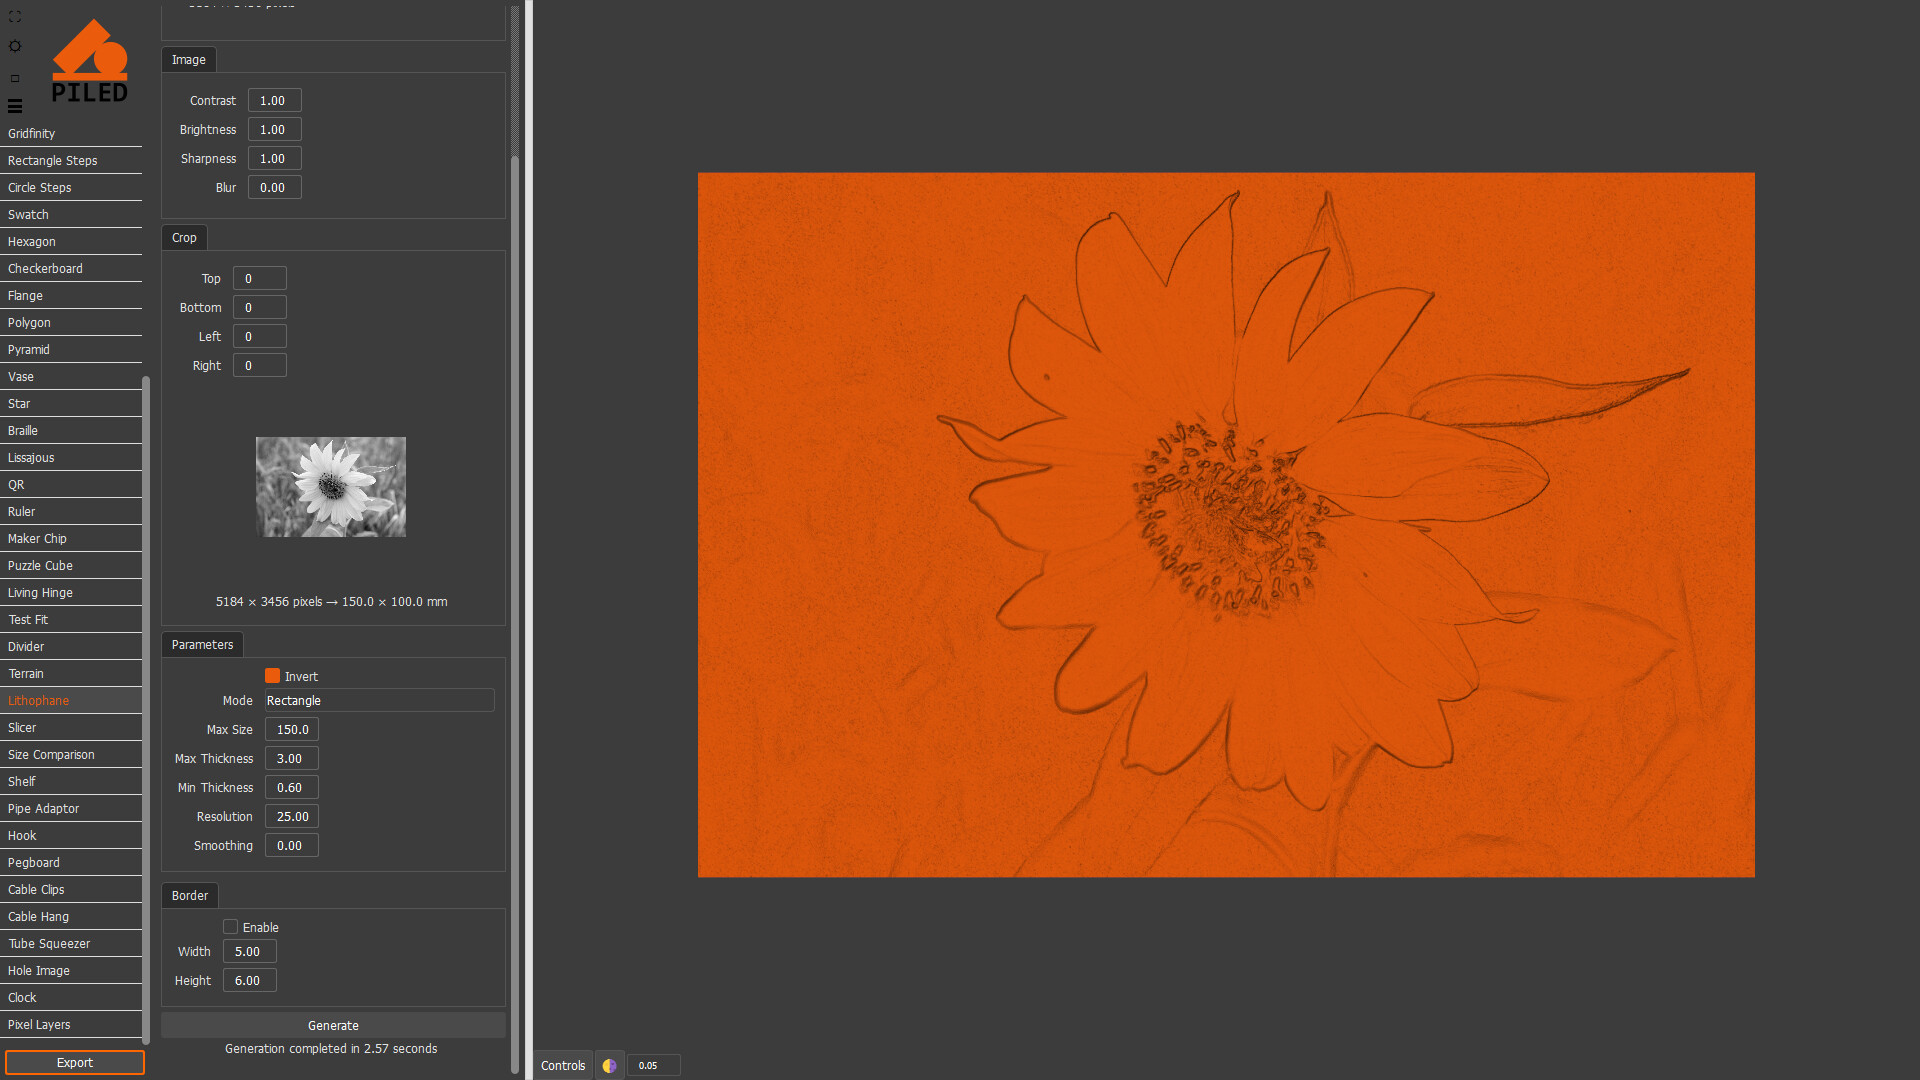The image size is (1920, 1080).
Task: Click the sunflower preview thumbnail
Action: point(330,486)
